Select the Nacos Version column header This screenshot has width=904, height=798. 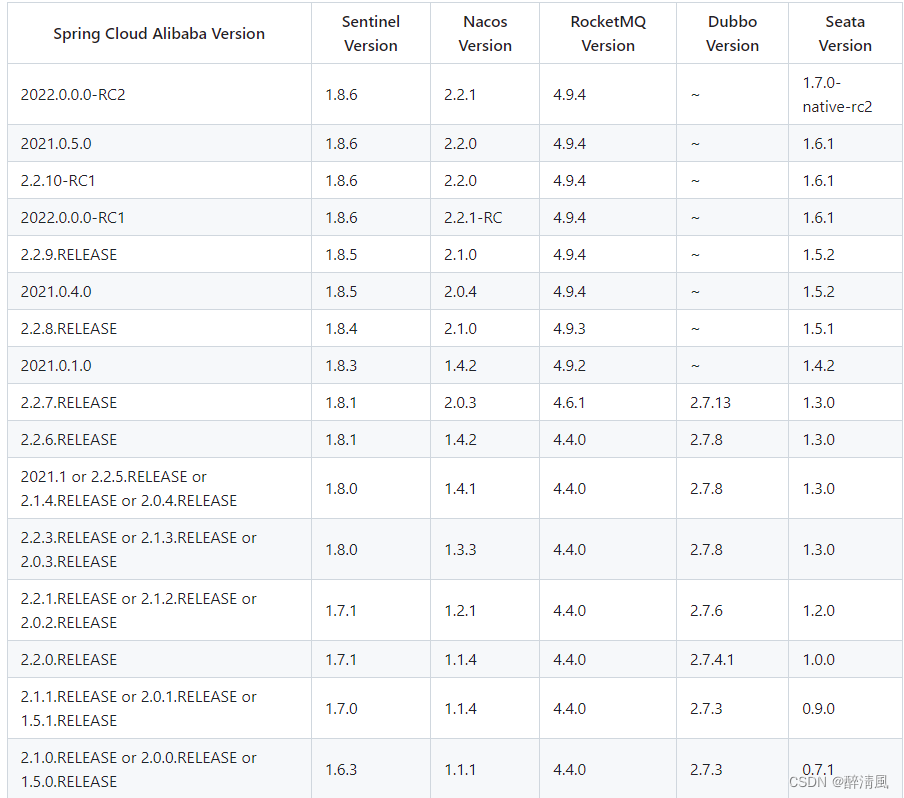485,33
